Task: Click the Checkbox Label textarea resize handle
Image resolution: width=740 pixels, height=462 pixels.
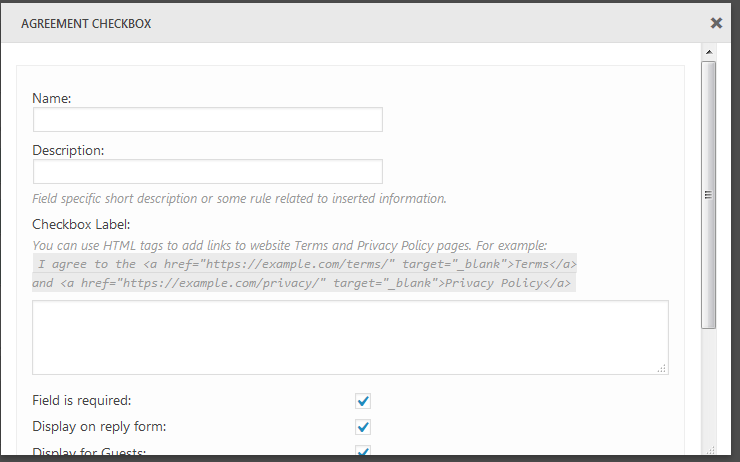Action: coord(662,369)
